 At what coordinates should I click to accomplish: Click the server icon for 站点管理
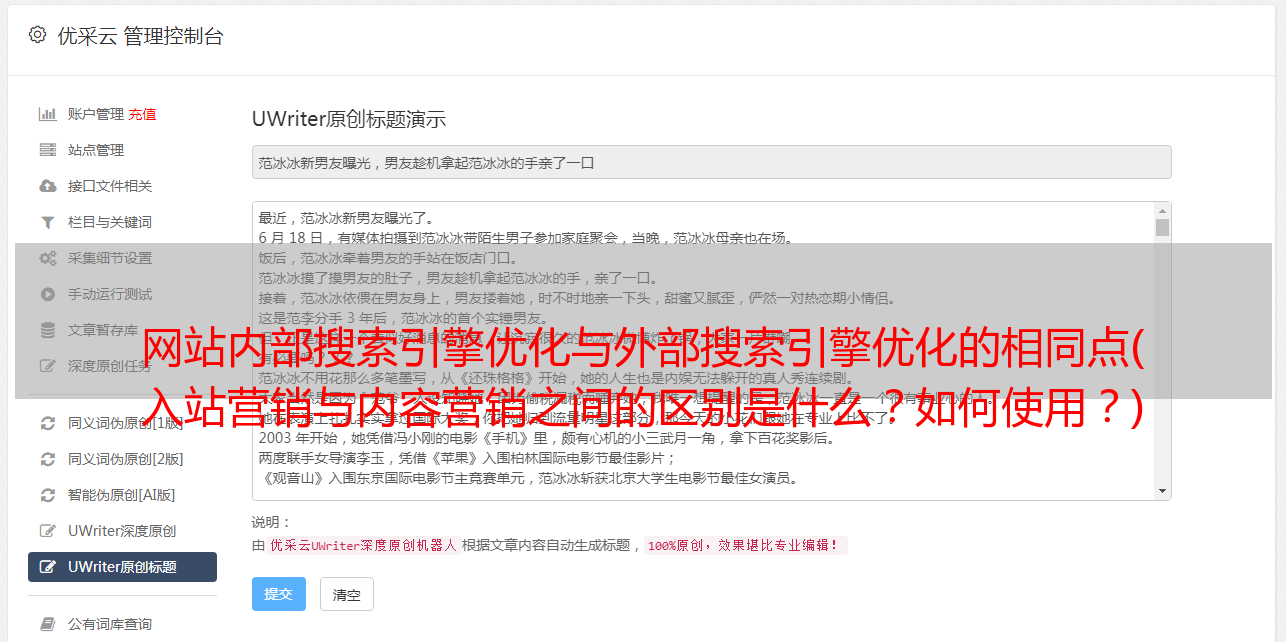[47, 150]
